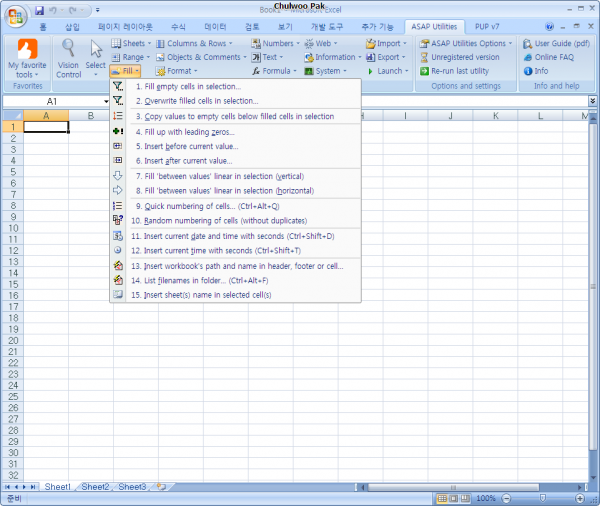The image size is (600, 506).
Task: Expand the Range dropdown
Action: coord(130,57)
